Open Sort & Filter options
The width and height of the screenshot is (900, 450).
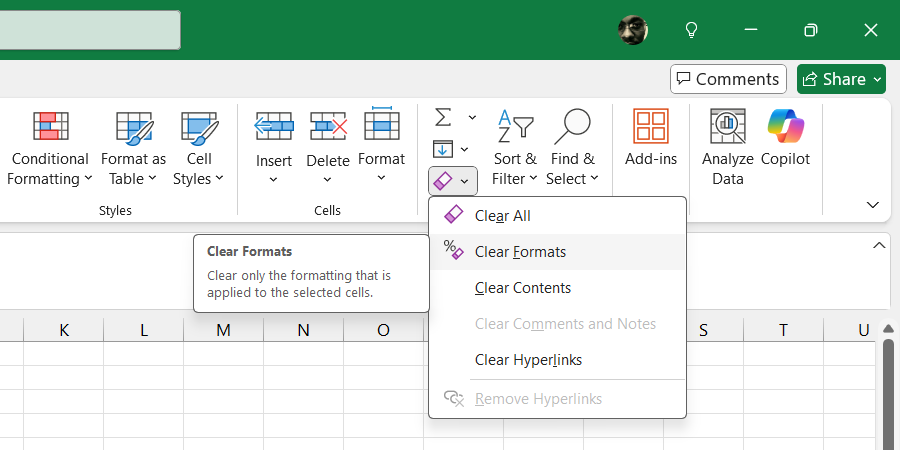[x=515, y=148]
